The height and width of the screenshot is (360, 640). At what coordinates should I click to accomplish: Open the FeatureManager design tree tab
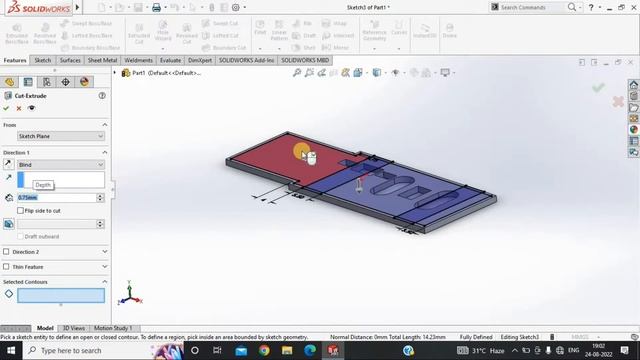pyautogui.click(x=9, y=82)
